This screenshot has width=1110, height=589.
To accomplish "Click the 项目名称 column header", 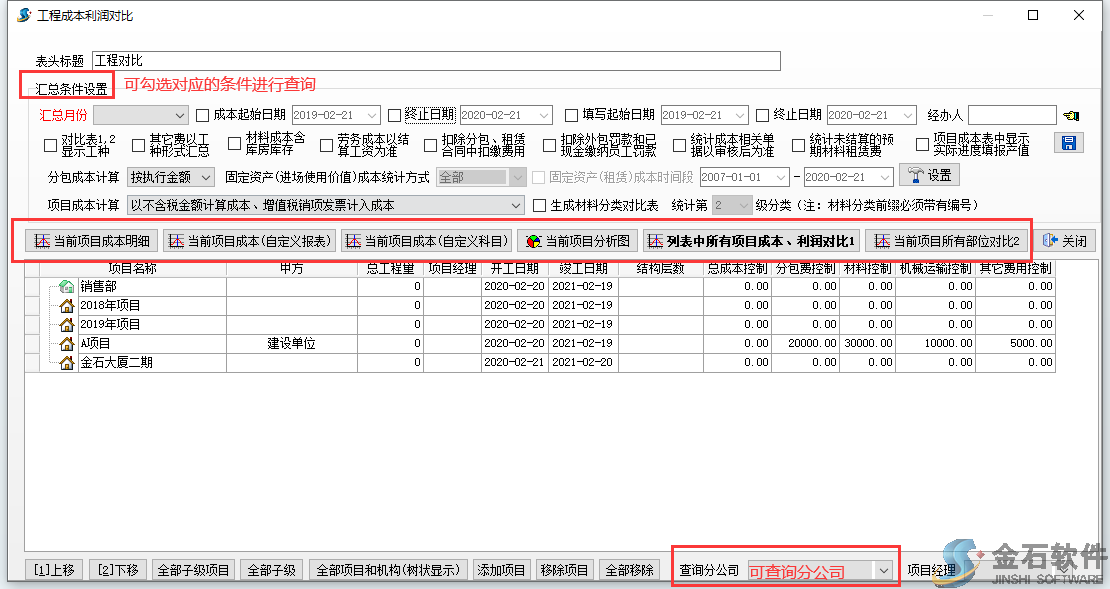I will pos(133,269).
